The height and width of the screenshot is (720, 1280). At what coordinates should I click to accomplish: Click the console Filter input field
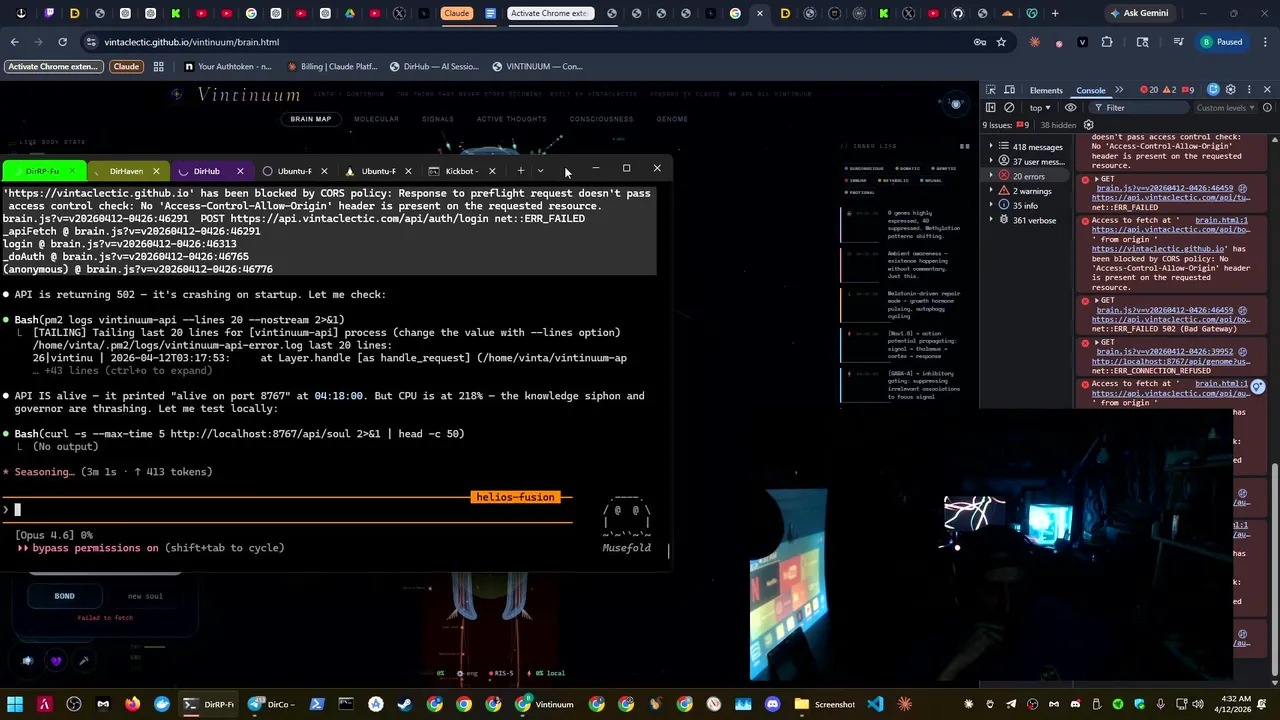pyautogui.click(x=1140, y=108)
